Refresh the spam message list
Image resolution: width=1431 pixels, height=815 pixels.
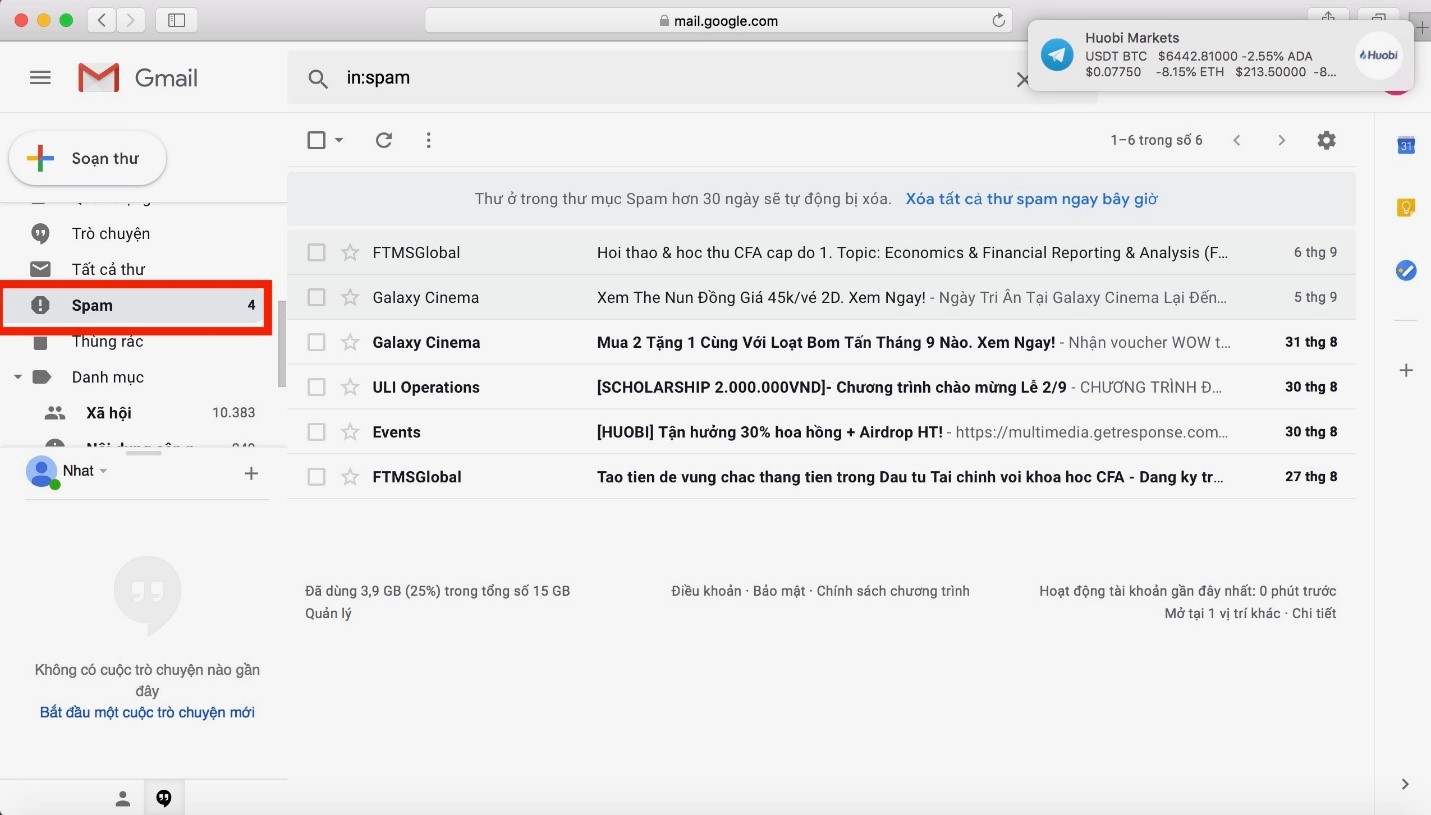click(383, 140)
